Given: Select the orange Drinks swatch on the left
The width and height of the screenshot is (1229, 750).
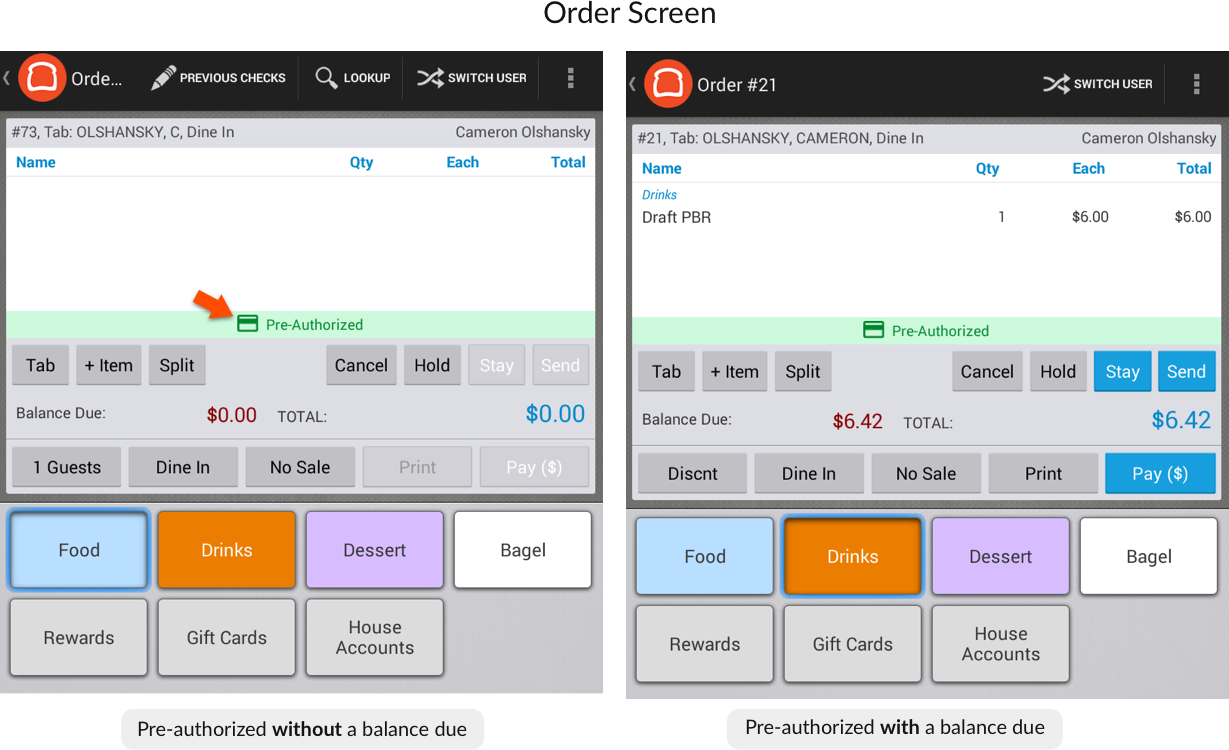Looking at the screenshot, I should [x=226, y=549].
